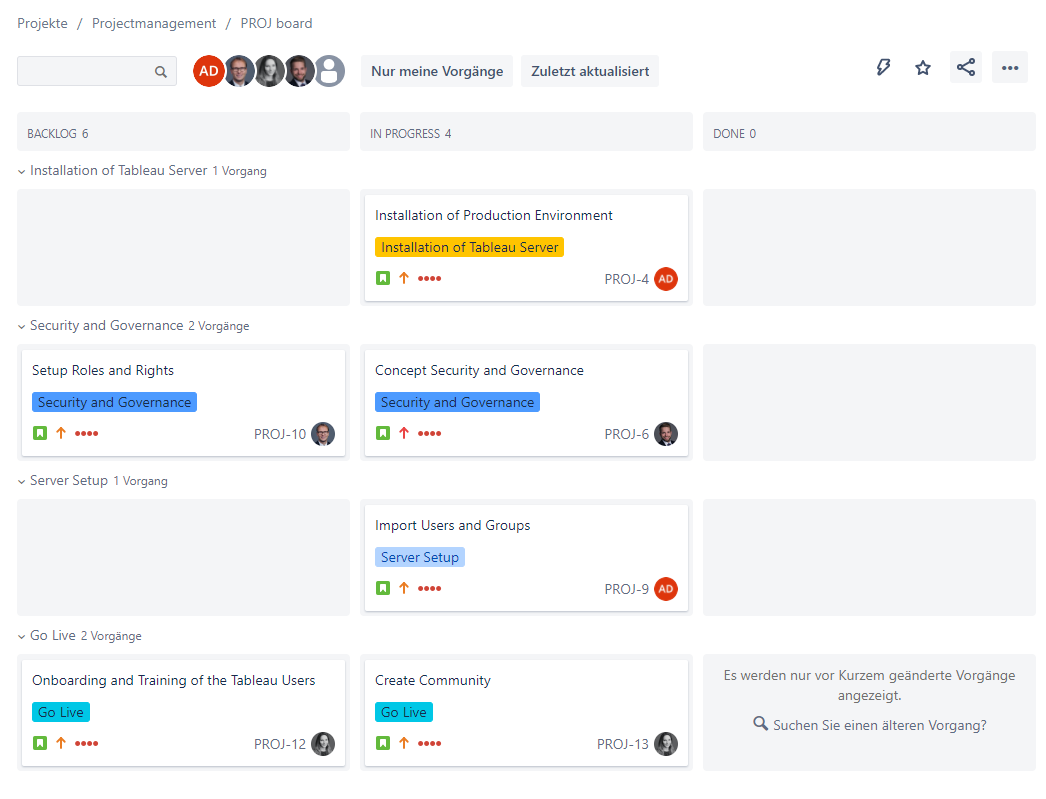This screenshot has width=1046, height=799.
Task: Click the magnifier icon in the search field
Action: (160, 71)
